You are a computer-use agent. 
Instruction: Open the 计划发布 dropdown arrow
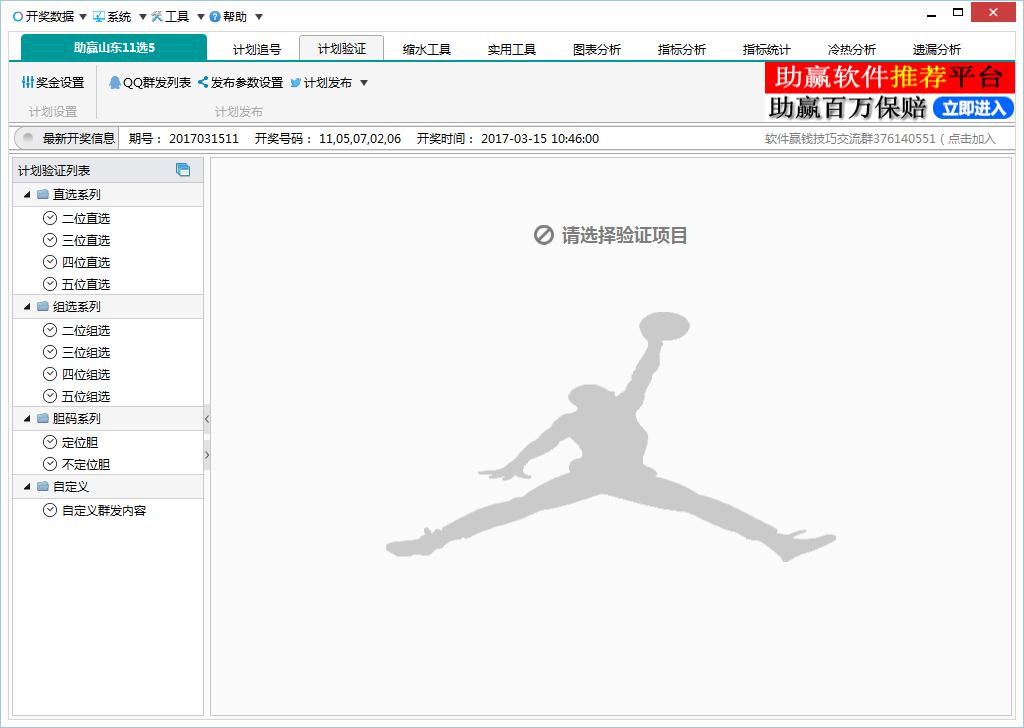[x=364, y=83]
